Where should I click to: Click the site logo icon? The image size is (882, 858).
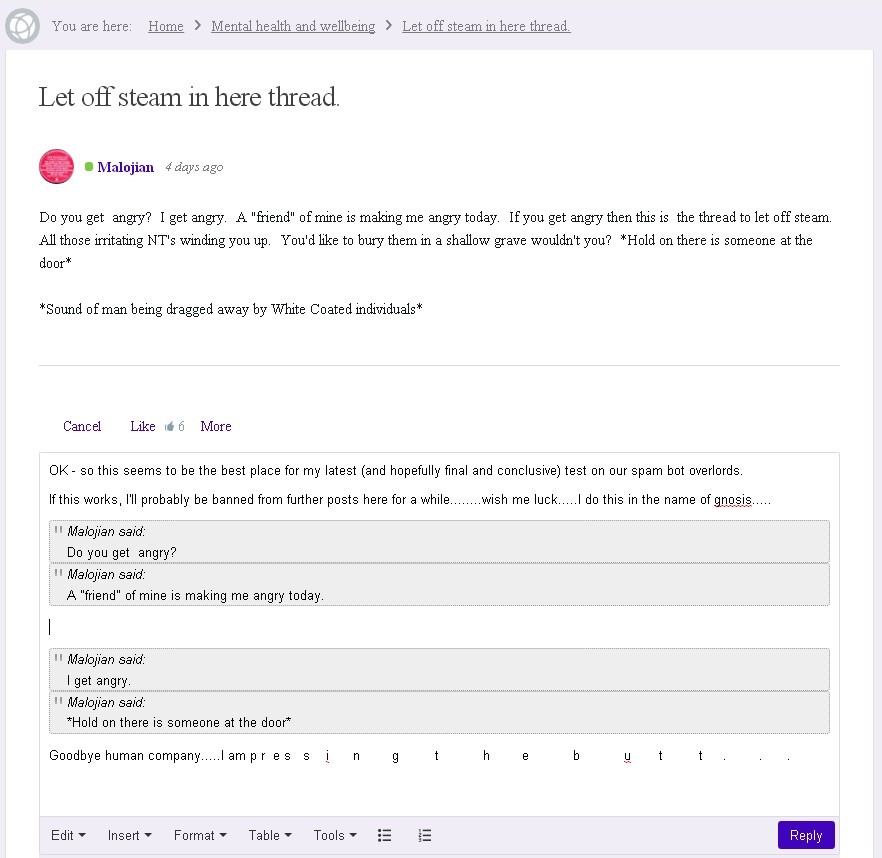tap(22, 26)
